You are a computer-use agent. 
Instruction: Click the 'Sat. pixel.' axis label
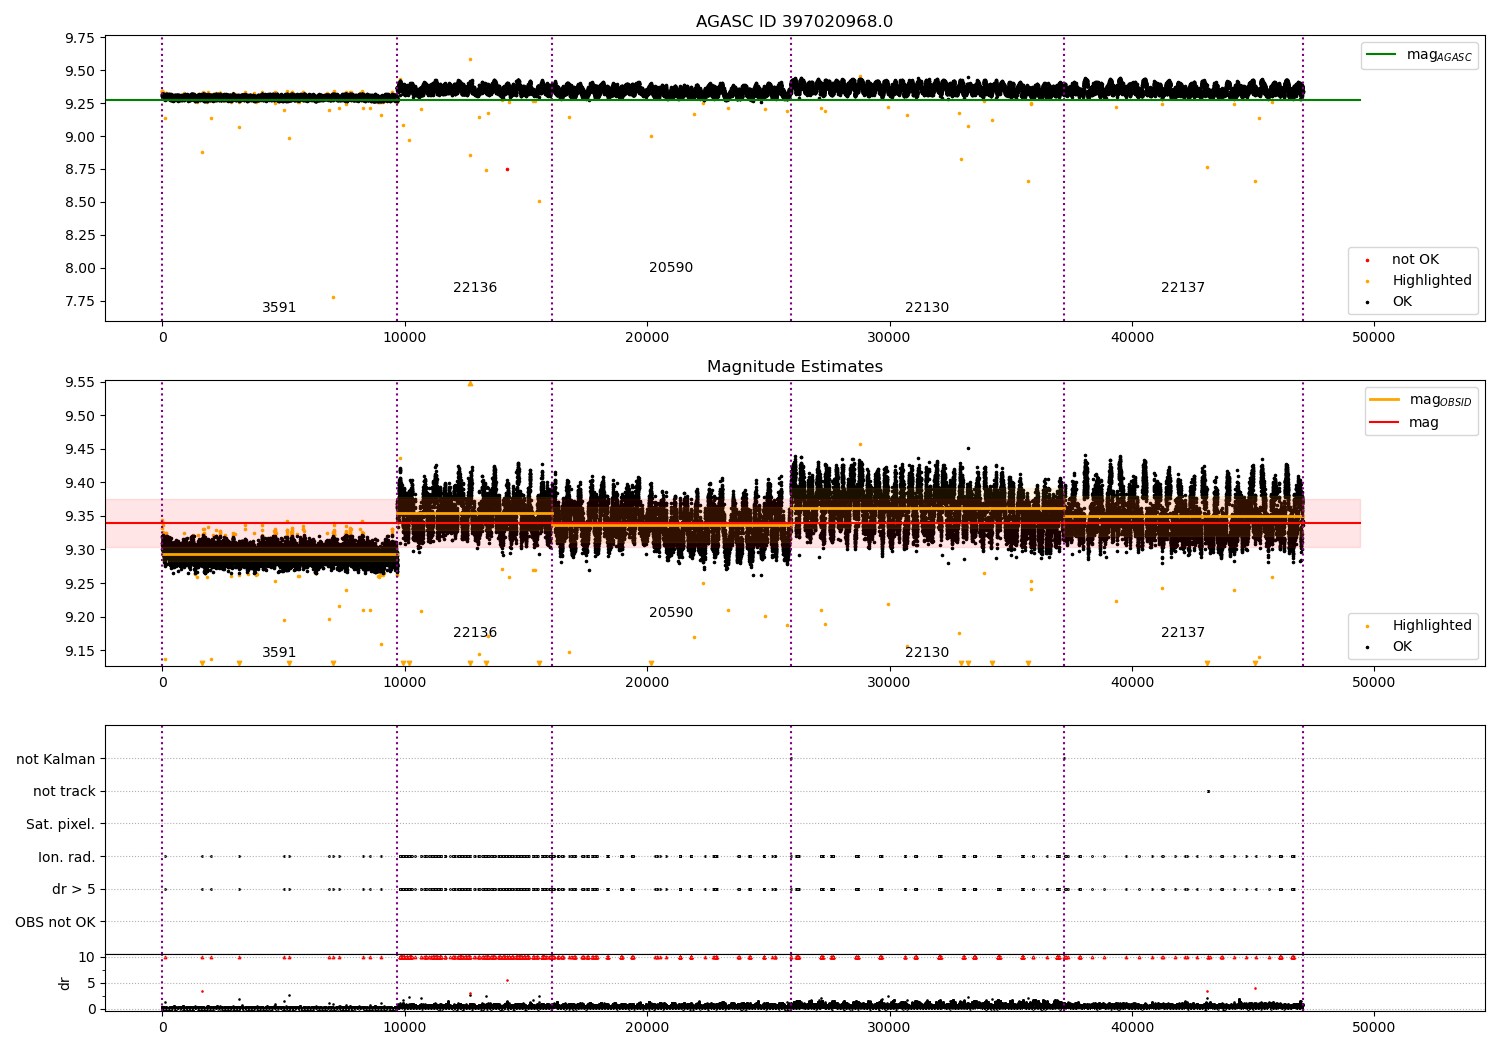tap(61, 824)
